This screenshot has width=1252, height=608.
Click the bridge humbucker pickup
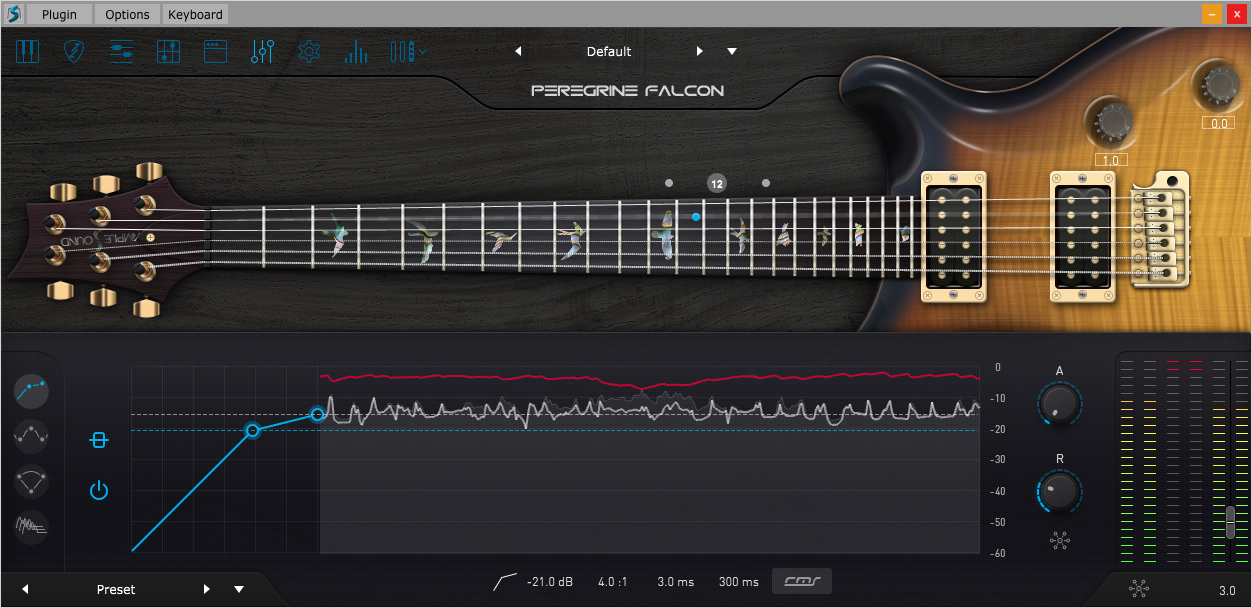pyautogui.click(x=1085, y=237)
